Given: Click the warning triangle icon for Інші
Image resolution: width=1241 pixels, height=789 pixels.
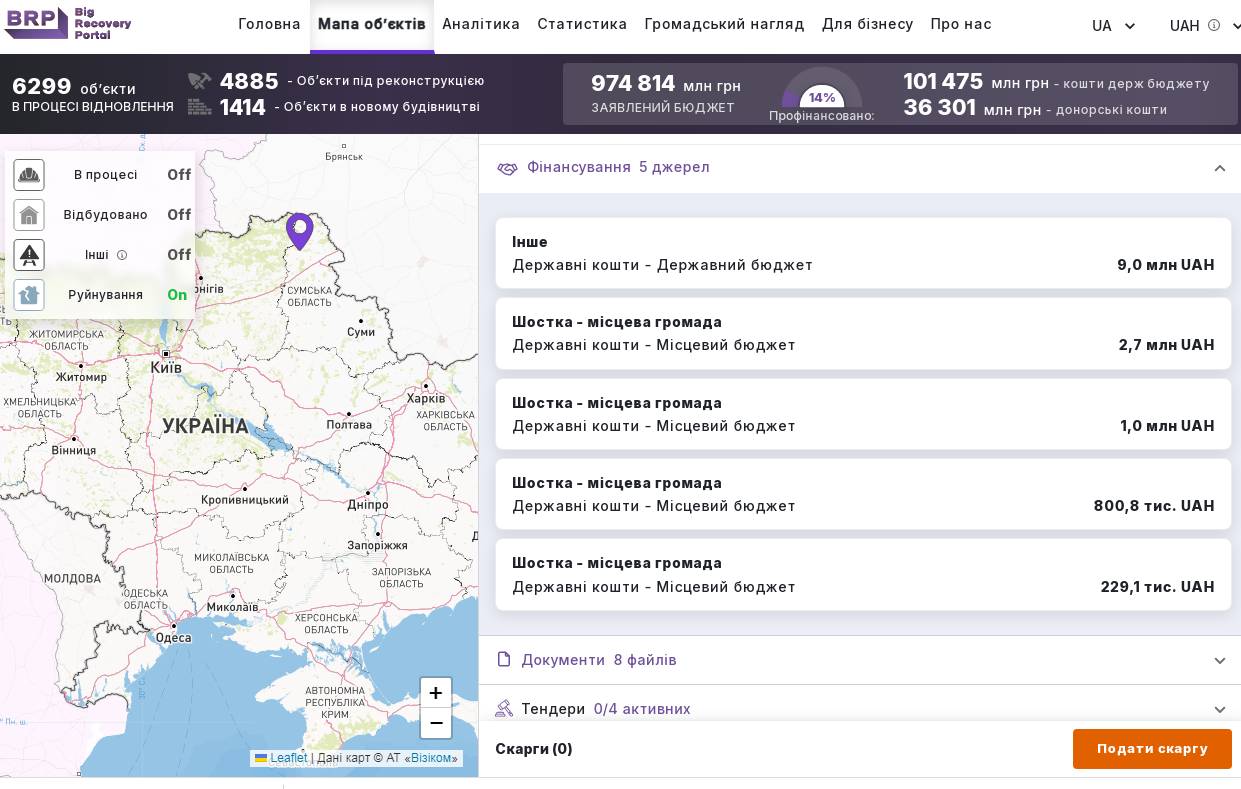Looking at the screenshot, I should [x=29, y=255].
